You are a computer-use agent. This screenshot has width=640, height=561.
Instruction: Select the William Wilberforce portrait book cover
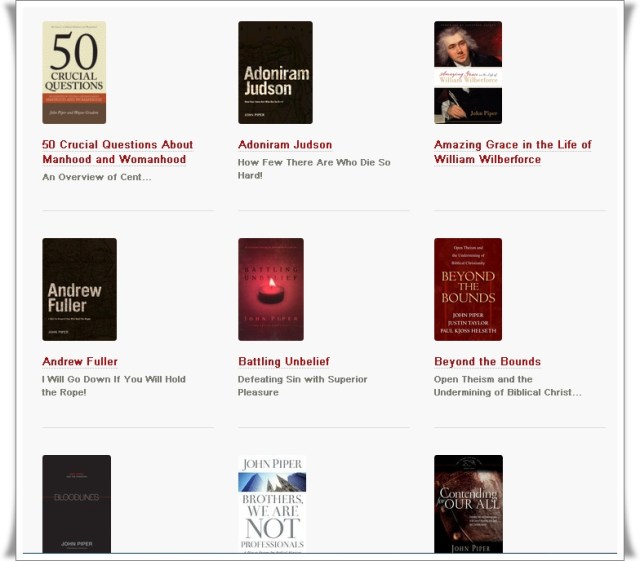point(468,73)
